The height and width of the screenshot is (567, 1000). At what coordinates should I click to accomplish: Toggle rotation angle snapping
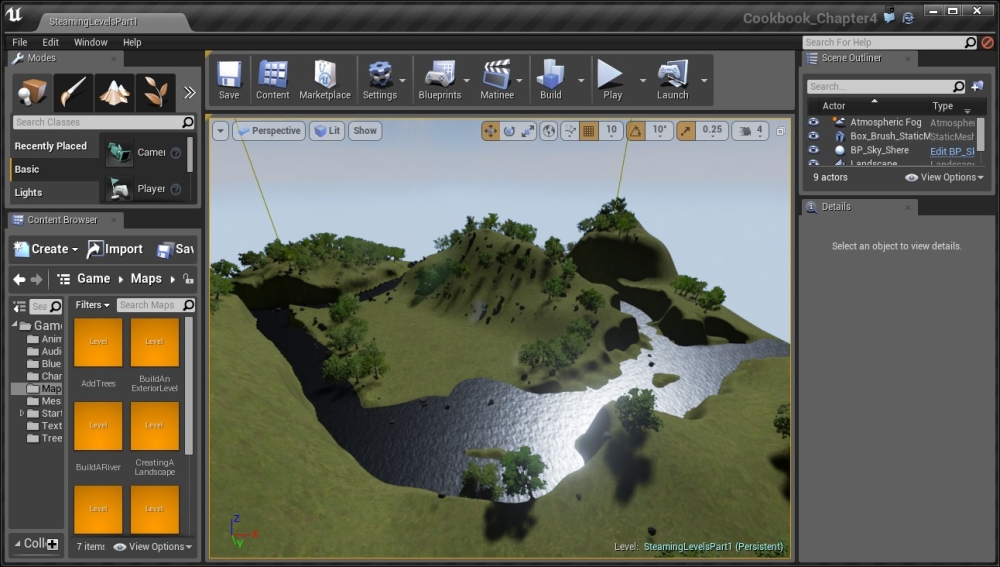pos(636,131)
